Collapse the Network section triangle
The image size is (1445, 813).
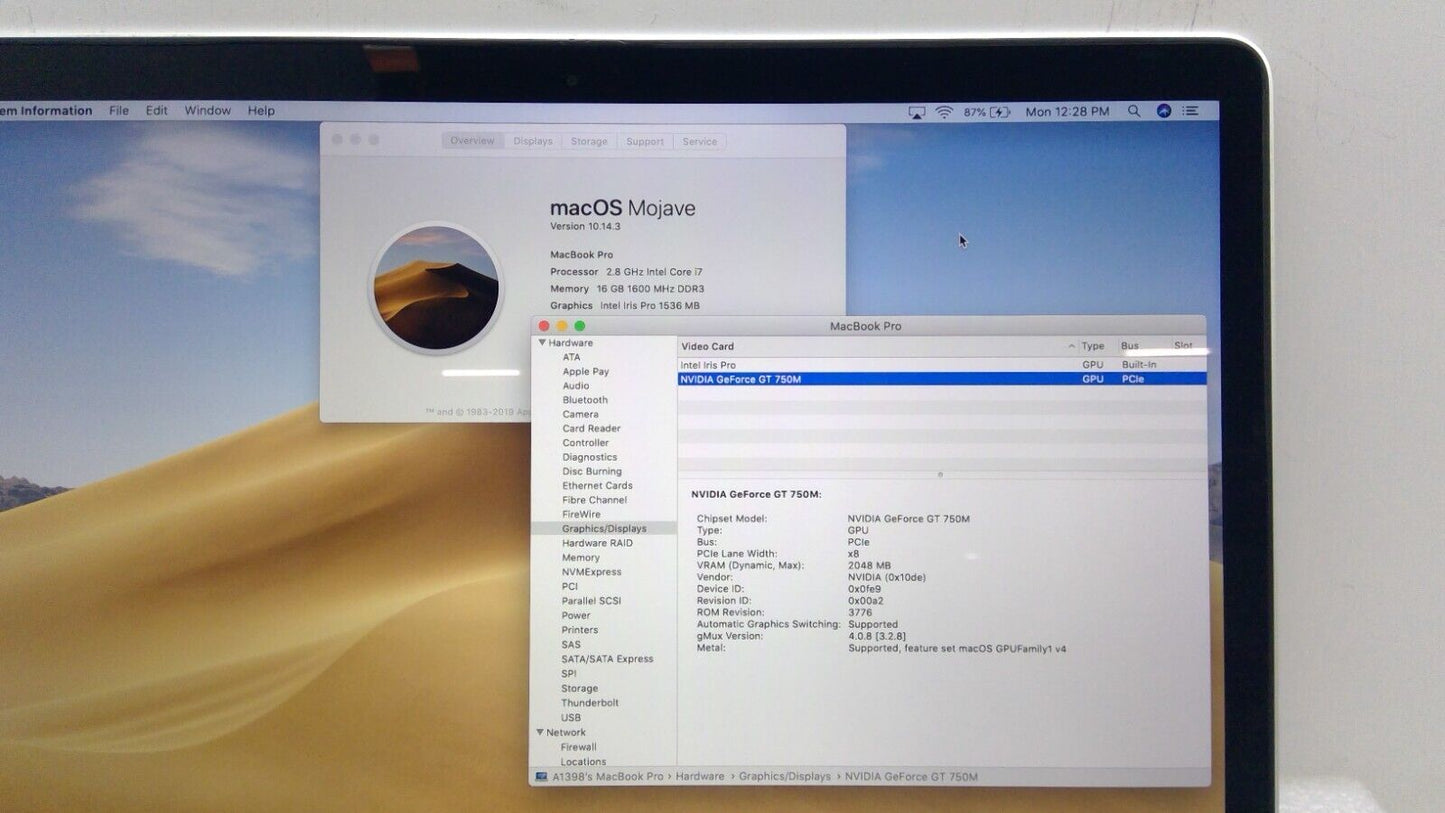click(540, 733)
